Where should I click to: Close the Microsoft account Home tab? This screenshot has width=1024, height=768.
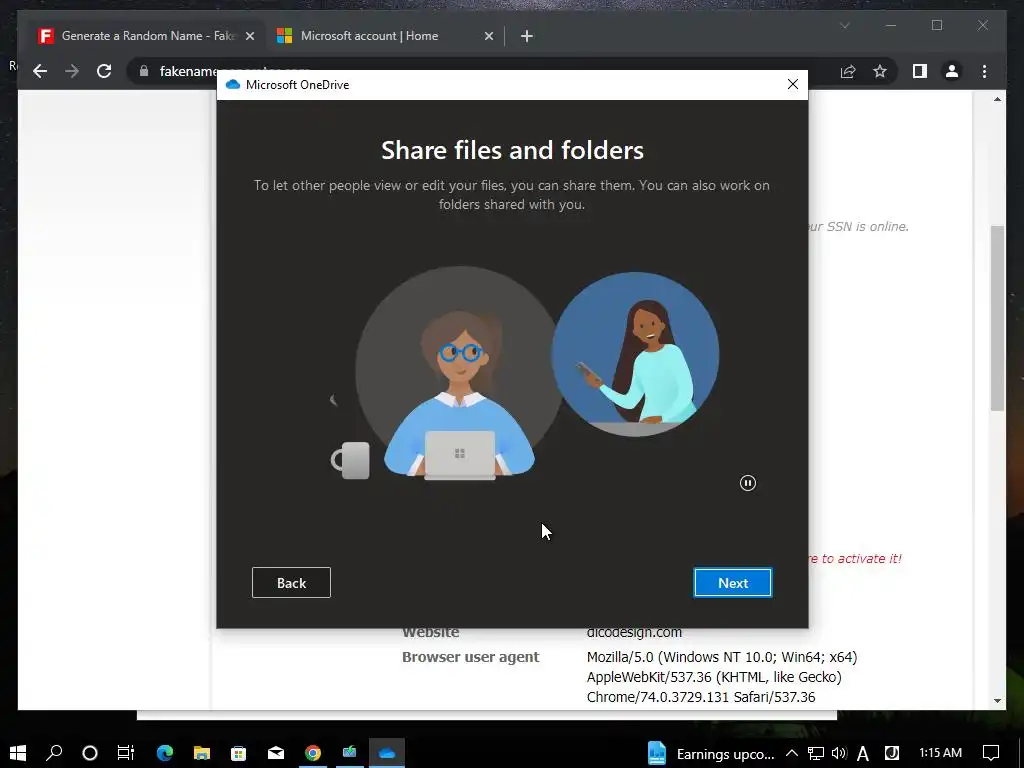[x=488, y=36]
